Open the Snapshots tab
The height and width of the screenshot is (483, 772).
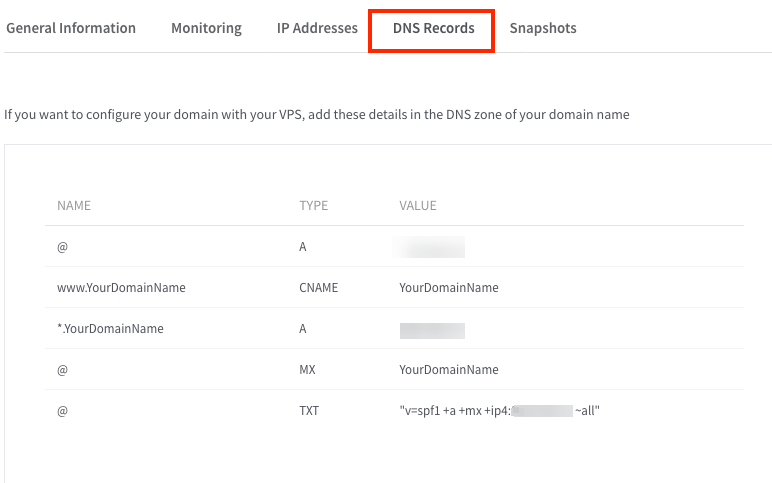(x=543, y=28)
